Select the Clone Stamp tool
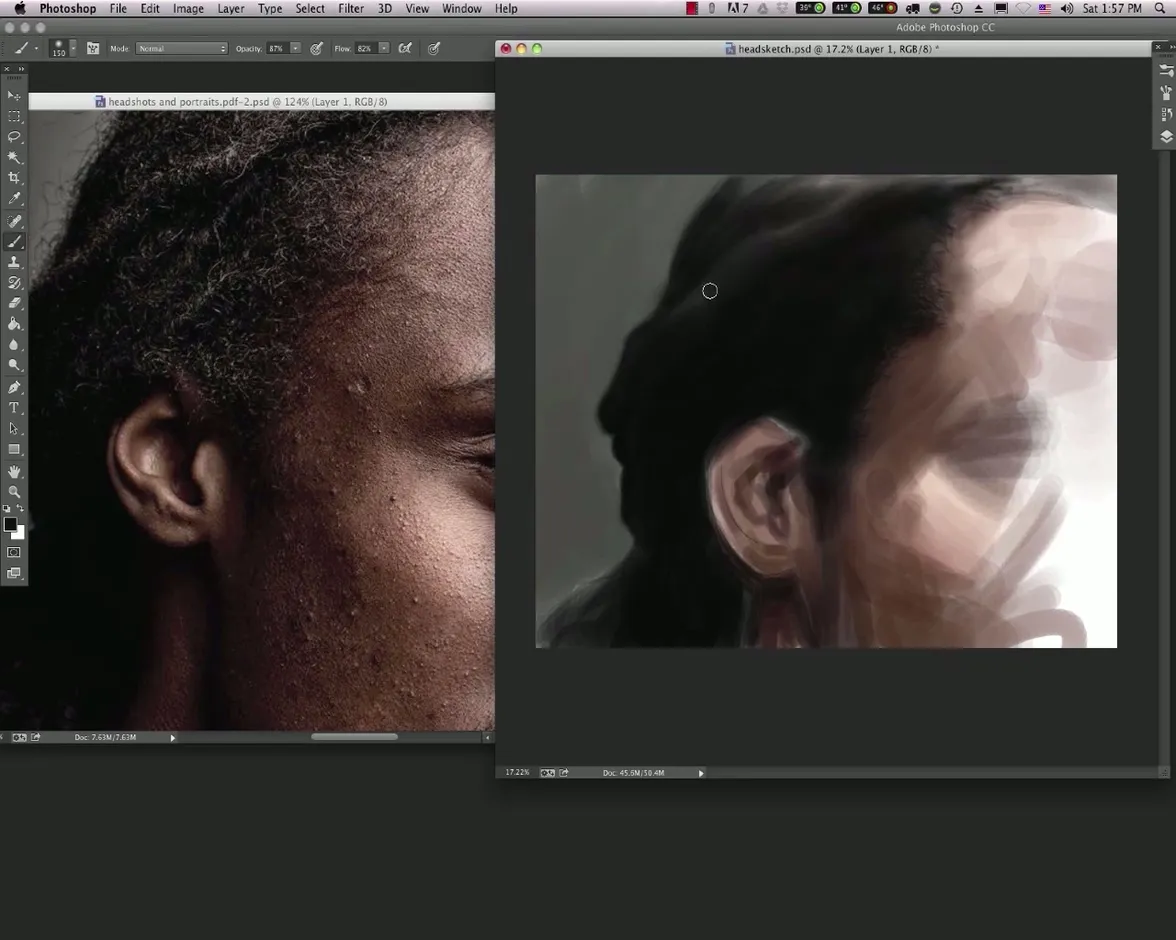 click(14, 262)
